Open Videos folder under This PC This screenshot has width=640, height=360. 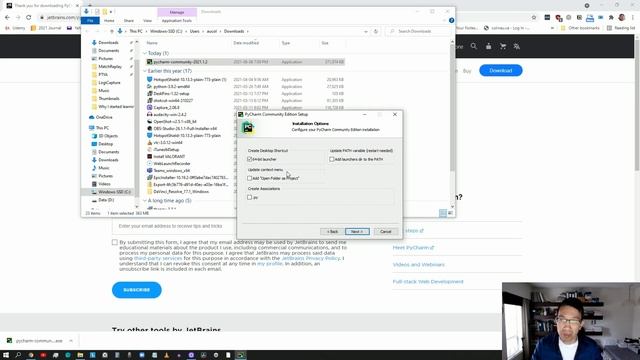tap(104, 184)
